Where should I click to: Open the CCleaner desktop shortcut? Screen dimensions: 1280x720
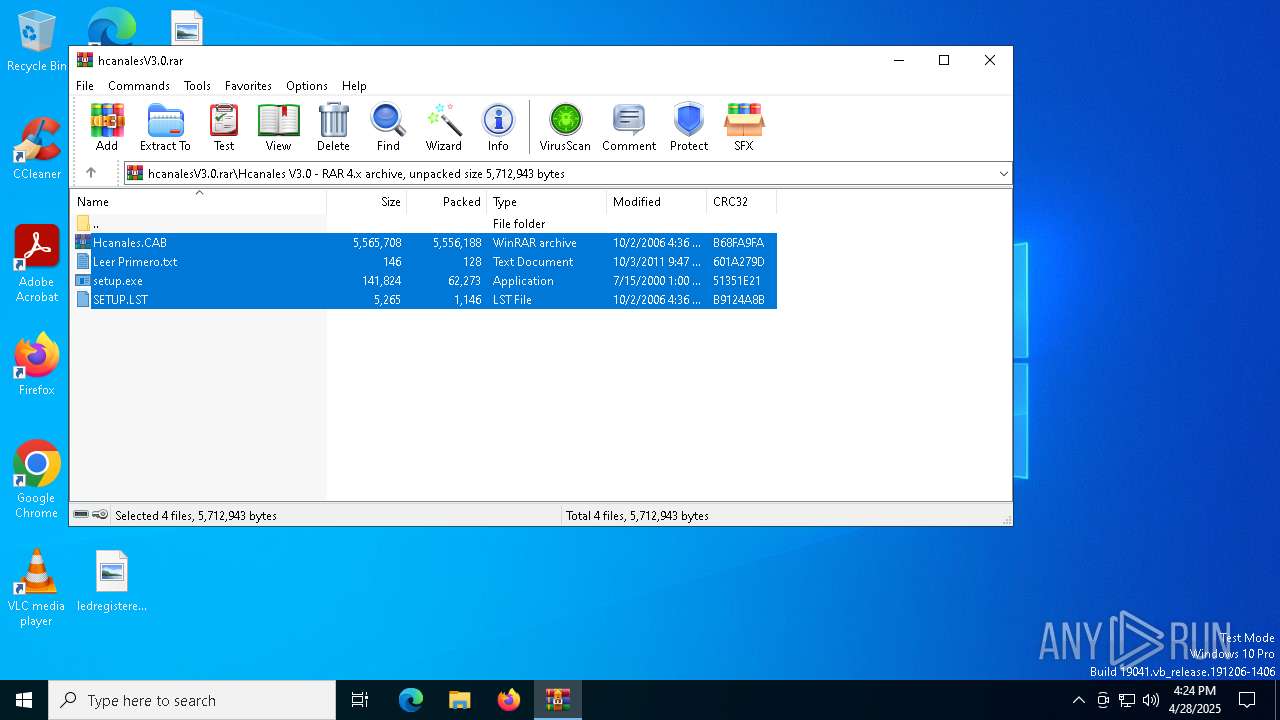[37, 148]
